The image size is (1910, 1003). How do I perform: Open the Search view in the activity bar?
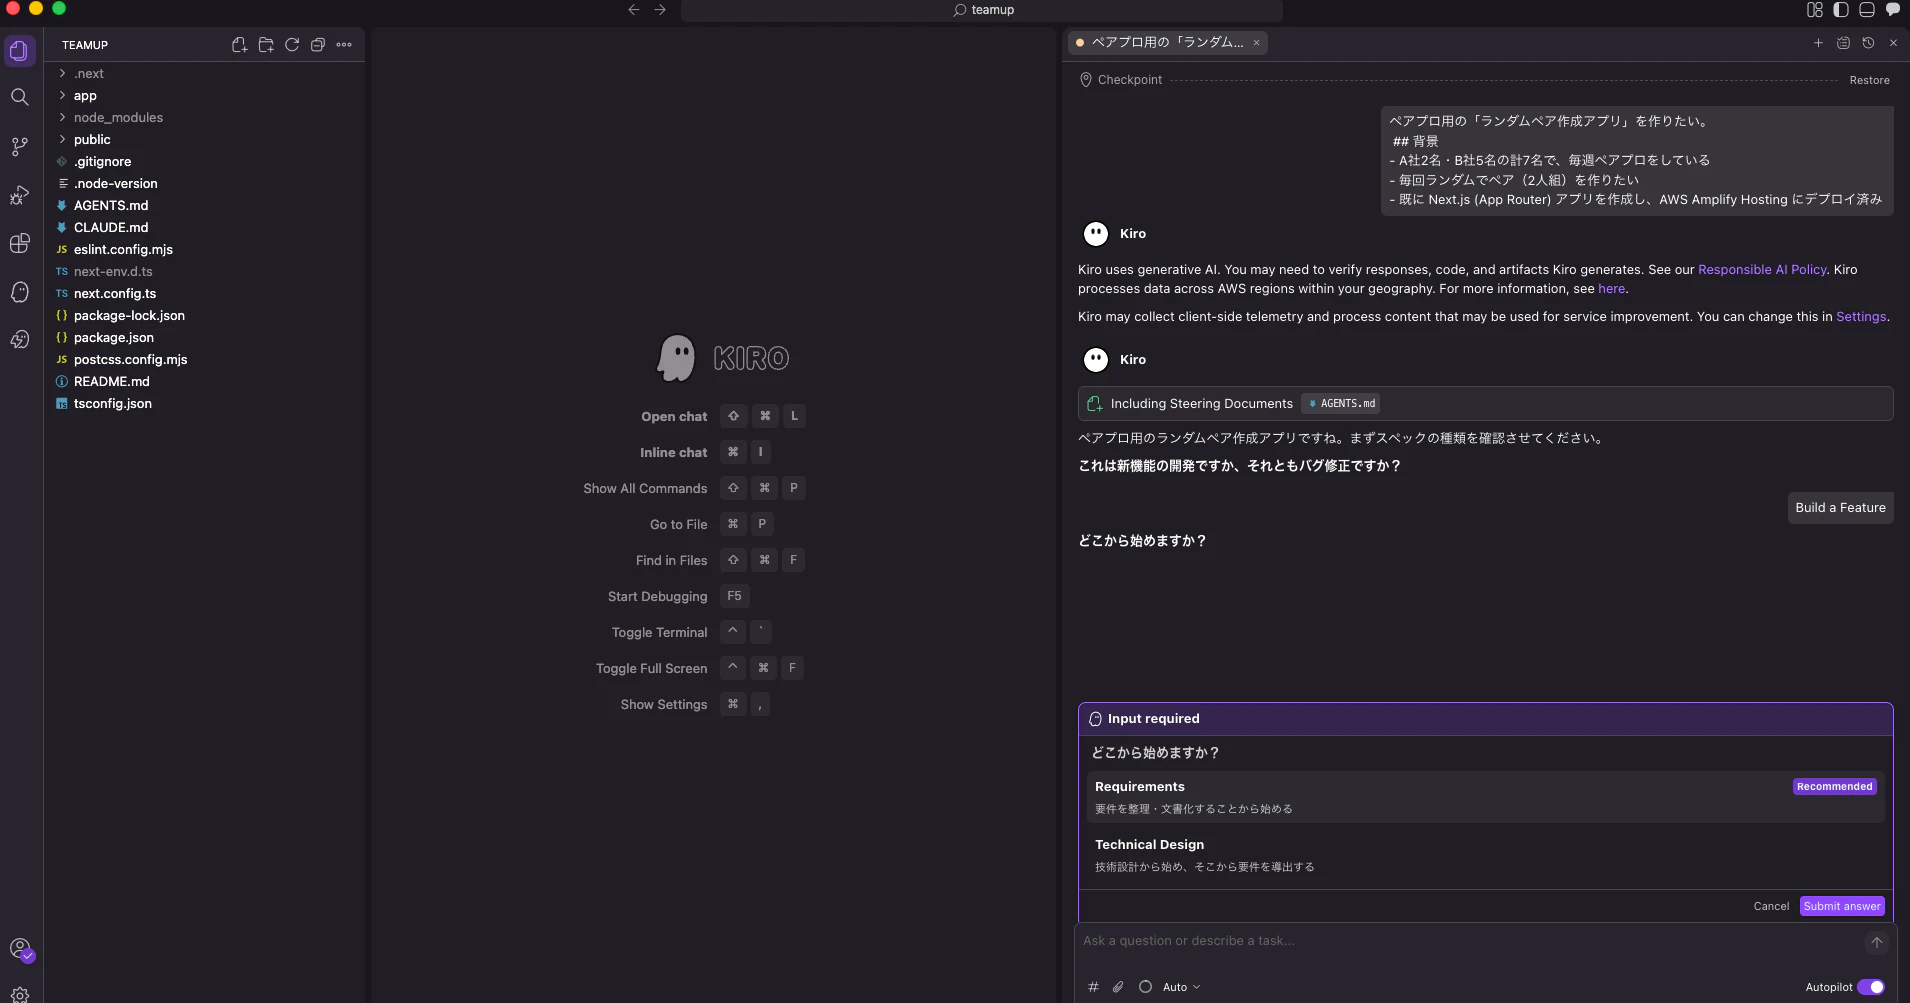[20, 97]
